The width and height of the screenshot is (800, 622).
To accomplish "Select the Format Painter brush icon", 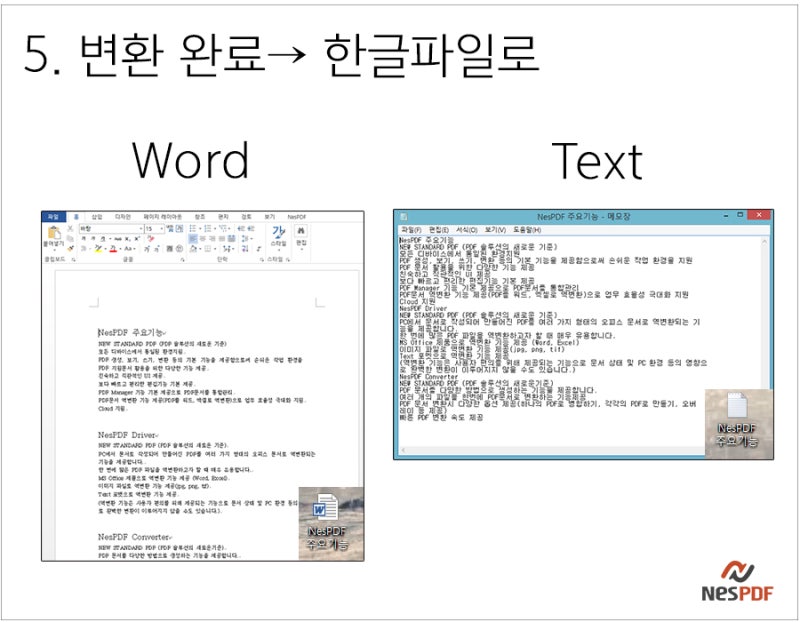I will click(70, 248).
